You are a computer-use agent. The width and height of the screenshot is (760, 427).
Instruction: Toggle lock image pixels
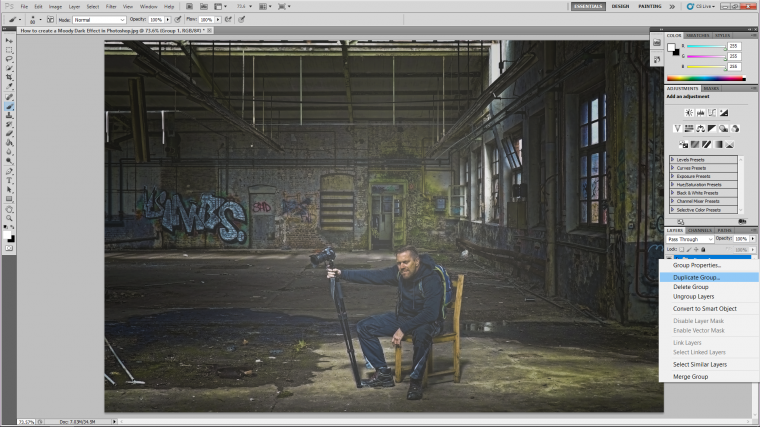(689, 250)
